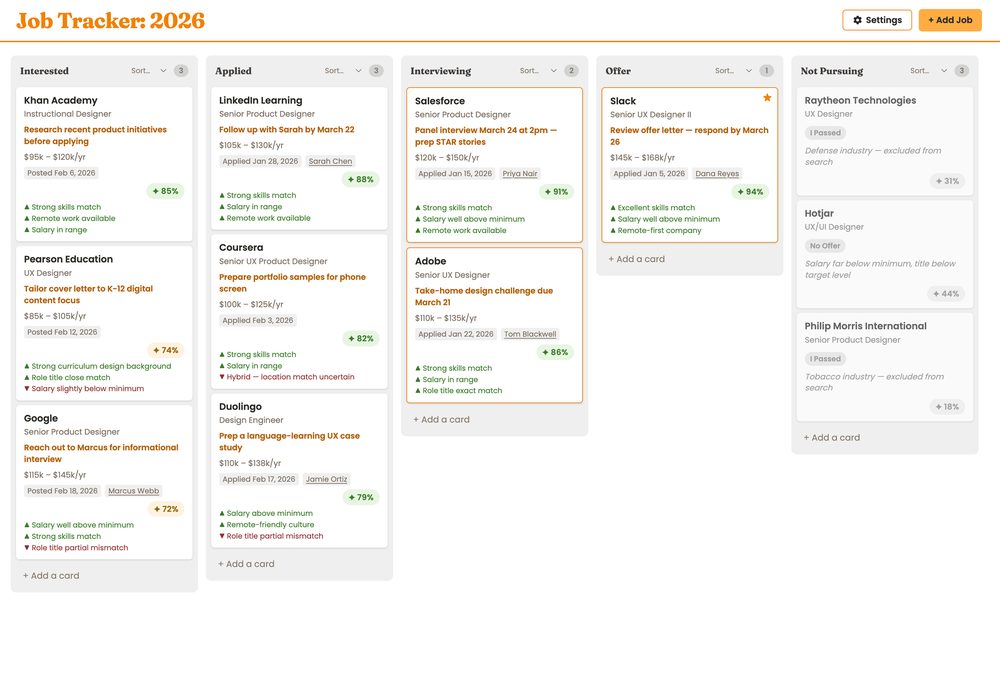Click the 88% match badge on LinkedIn Learning
Screen dimensions: 1000x678
[360, 179]
